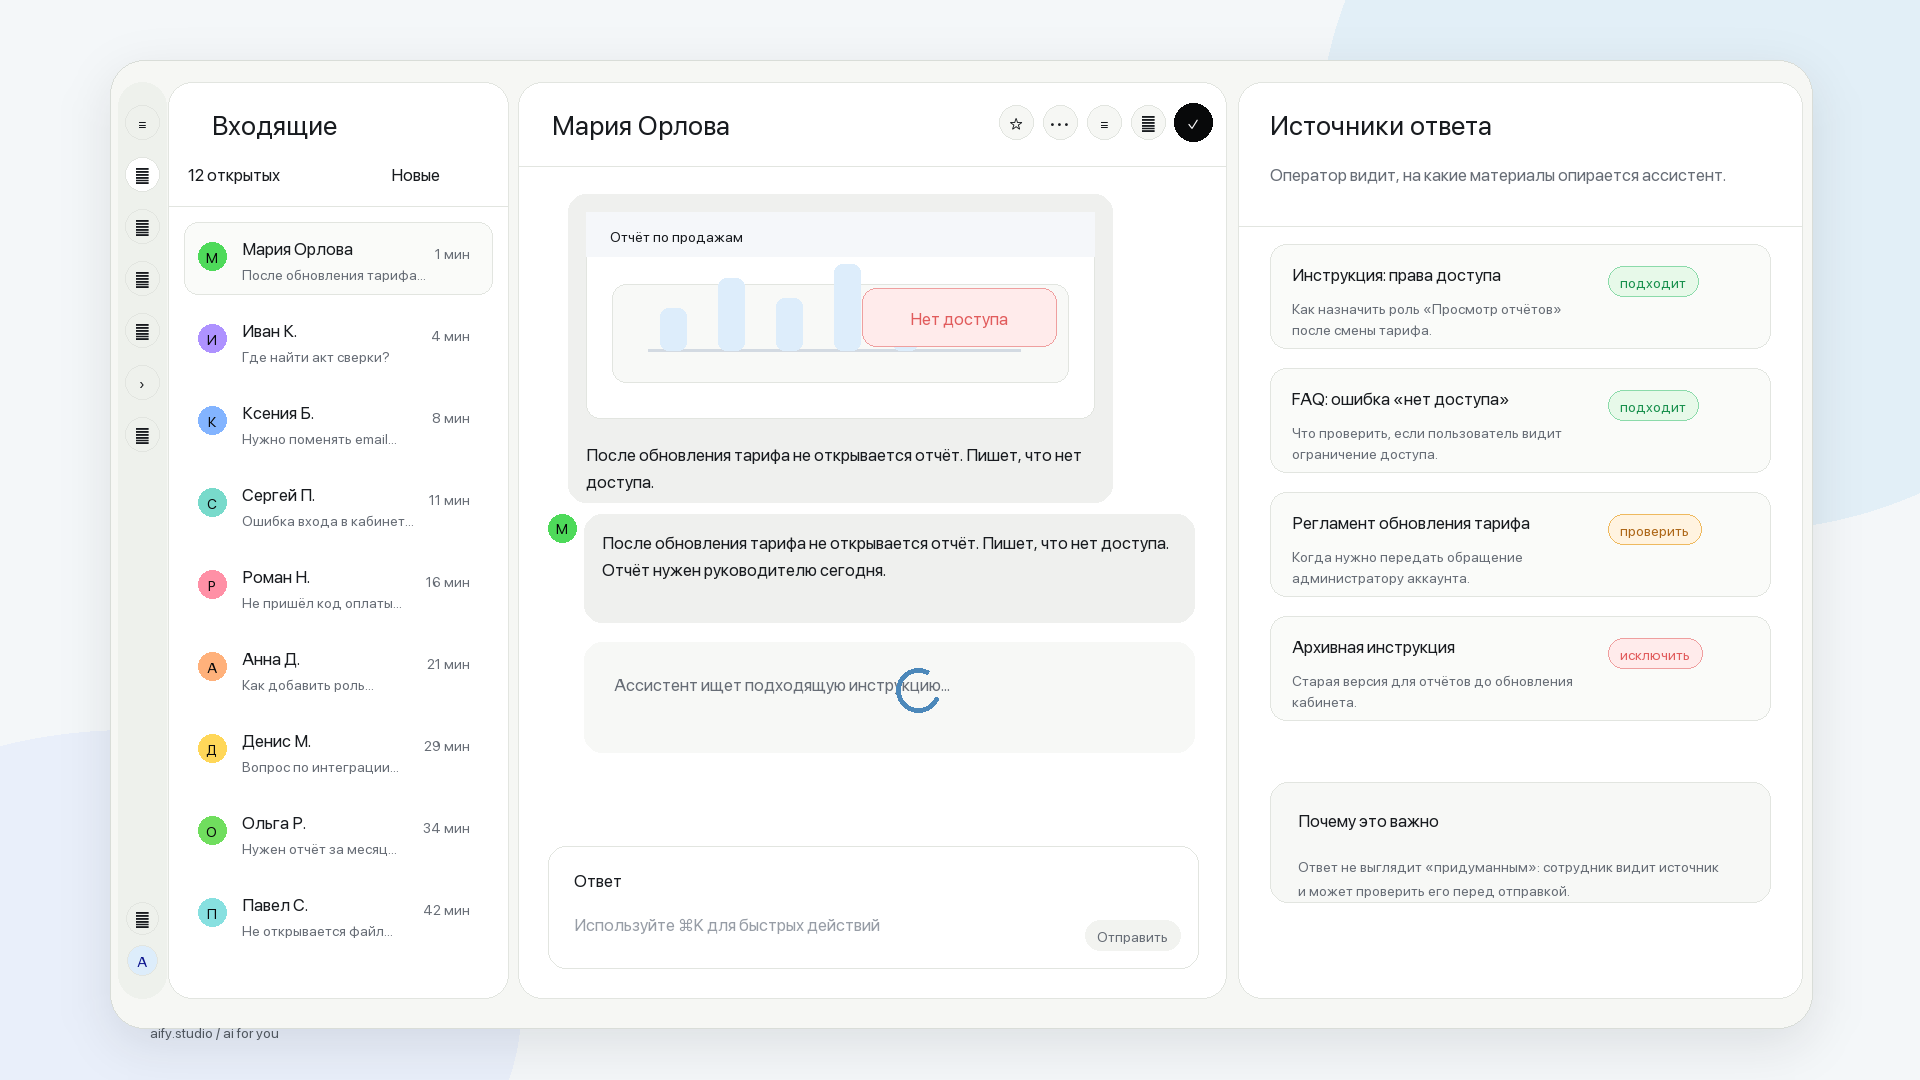Screen dimensions: 1920x1080
Task: Switch to the Новые tab
Action: [x=415, y=175]
